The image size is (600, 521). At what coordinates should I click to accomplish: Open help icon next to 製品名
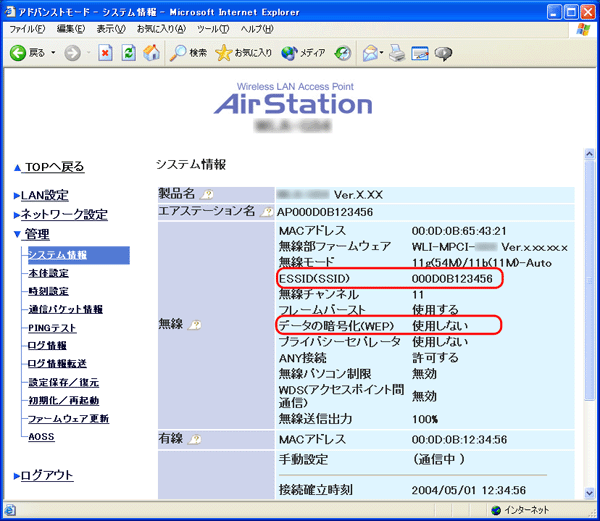207,195
